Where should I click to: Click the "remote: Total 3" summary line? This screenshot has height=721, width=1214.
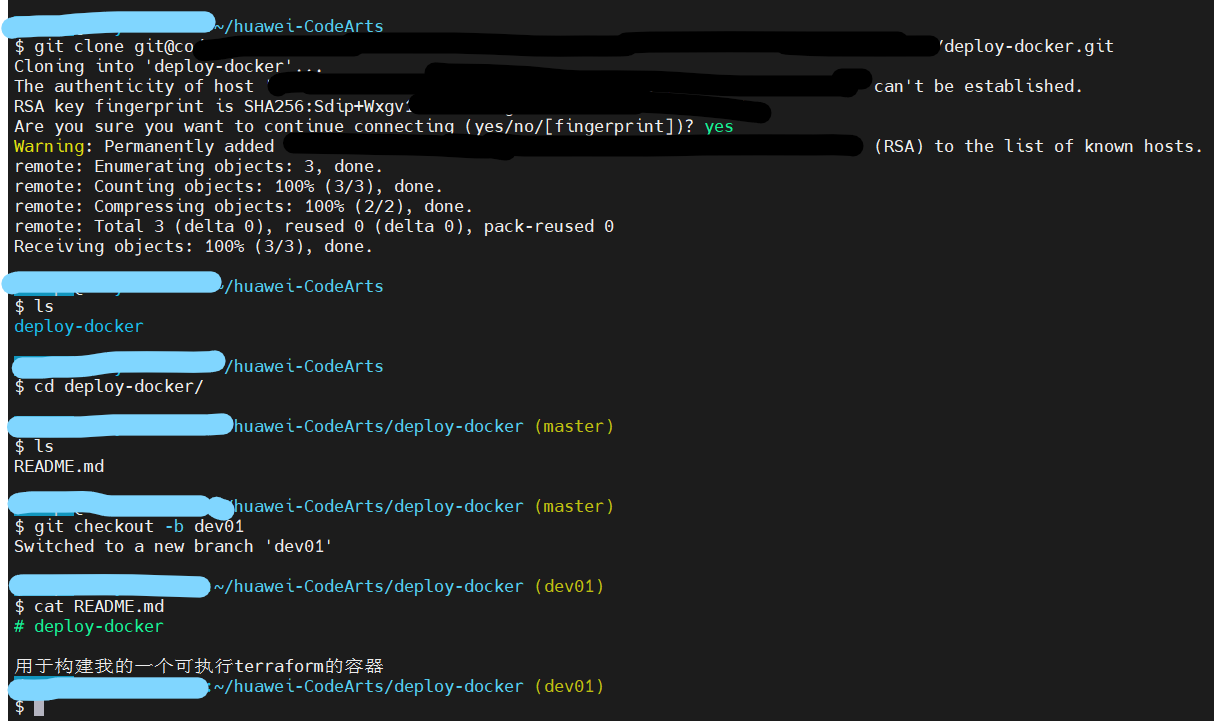click(x=313, y=226)
